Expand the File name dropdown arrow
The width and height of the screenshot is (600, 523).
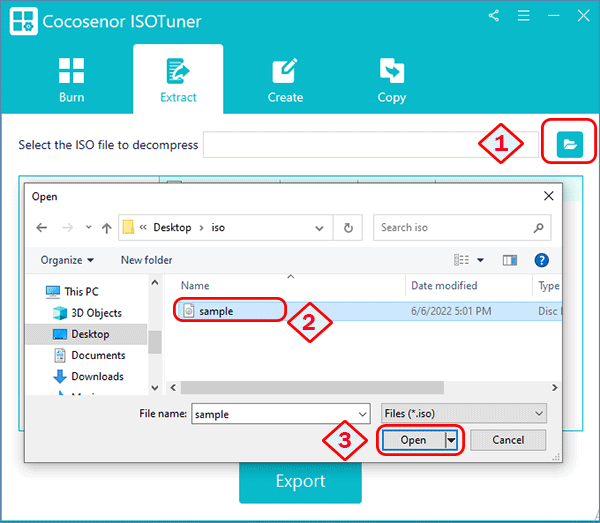(x=362, y=414)
